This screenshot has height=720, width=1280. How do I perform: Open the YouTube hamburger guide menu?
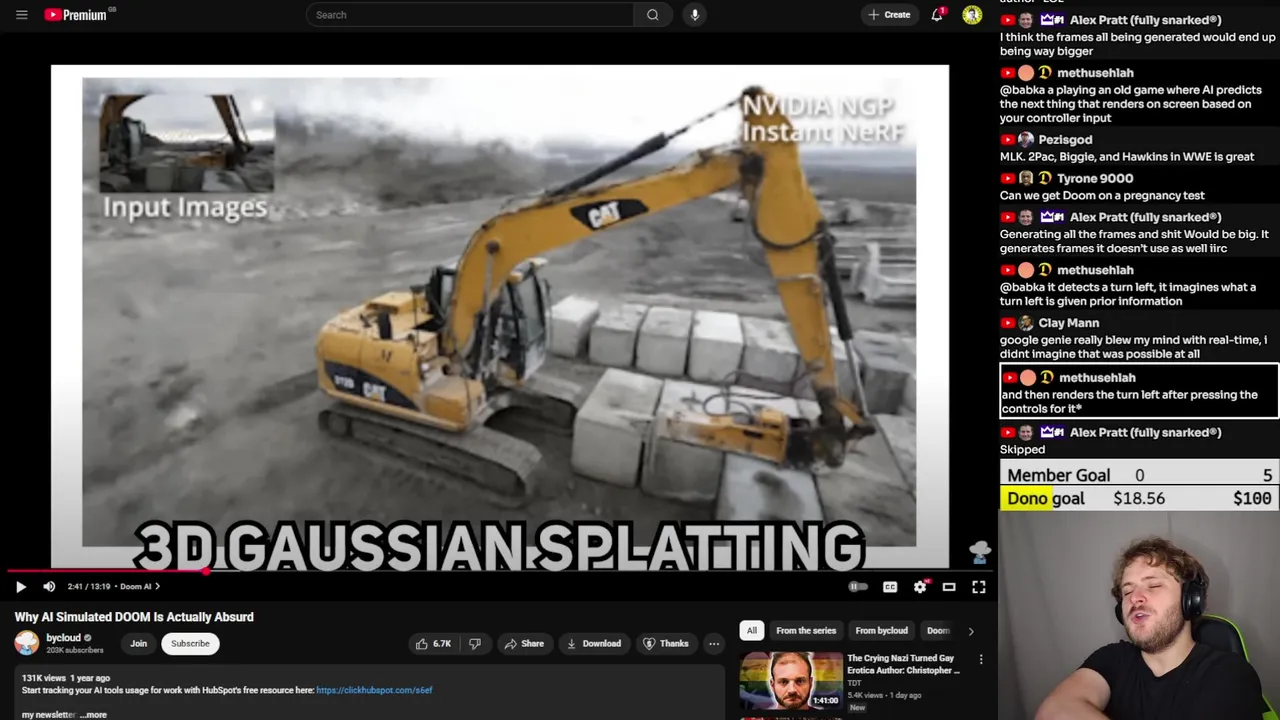click(21, 15)
